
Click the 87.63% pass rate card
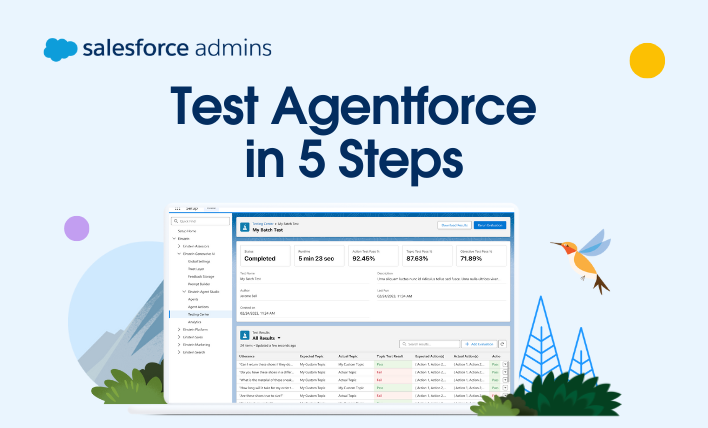point(427,256)
